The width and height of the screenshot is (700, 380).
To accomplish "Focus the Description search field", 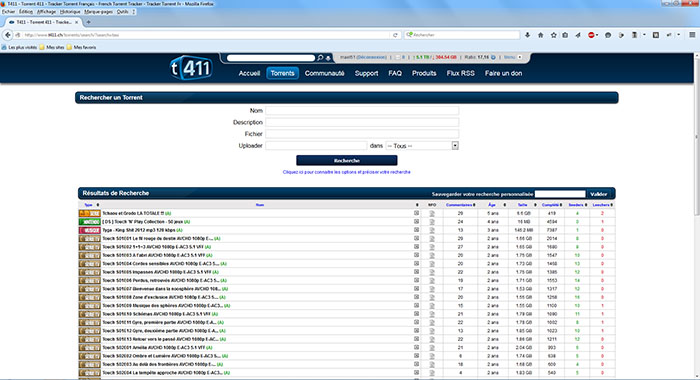I will click(x=362, y=122).
